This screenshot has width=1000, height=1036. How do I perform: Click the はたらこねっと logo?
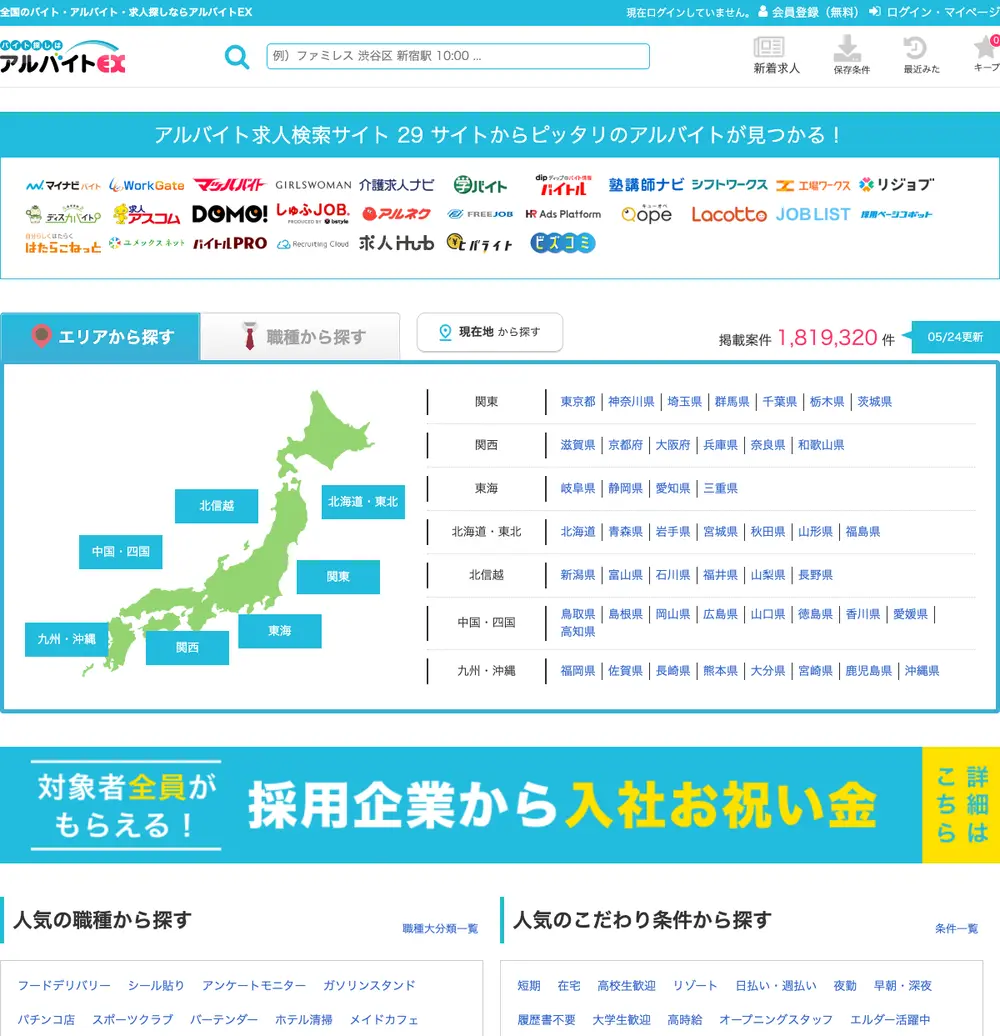63,243
